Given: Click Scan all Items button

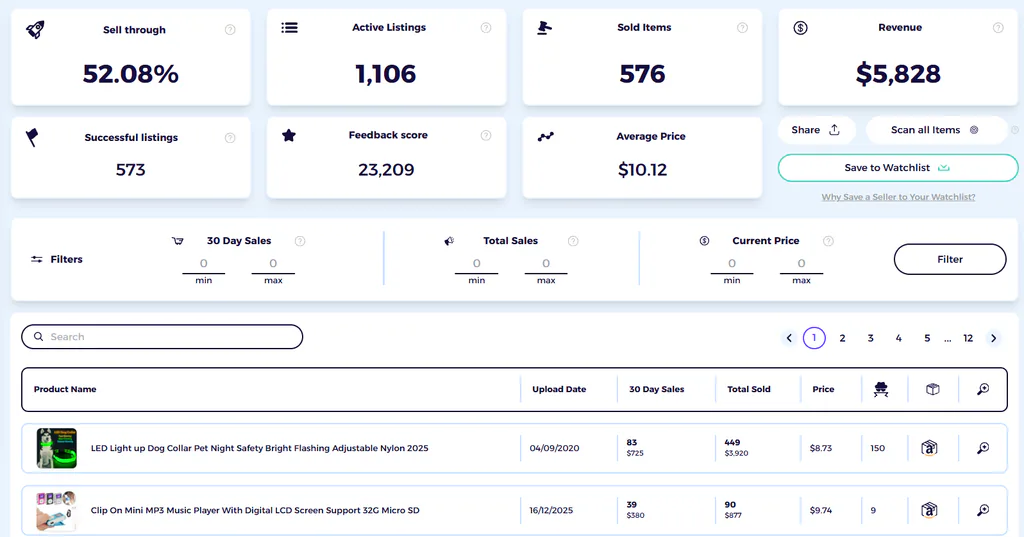Looking at the screenshot, I should (x=936, y=130).
